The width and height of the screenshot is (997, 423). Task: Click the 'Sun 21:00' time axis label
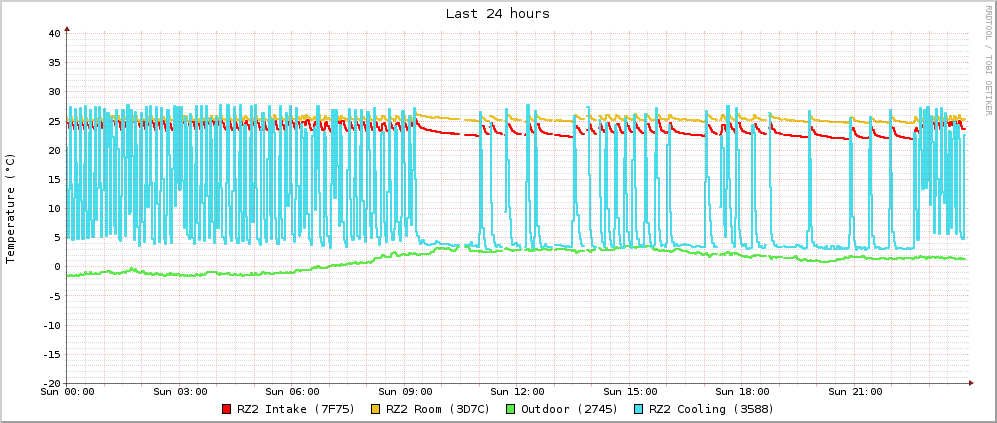click(855, 391)
